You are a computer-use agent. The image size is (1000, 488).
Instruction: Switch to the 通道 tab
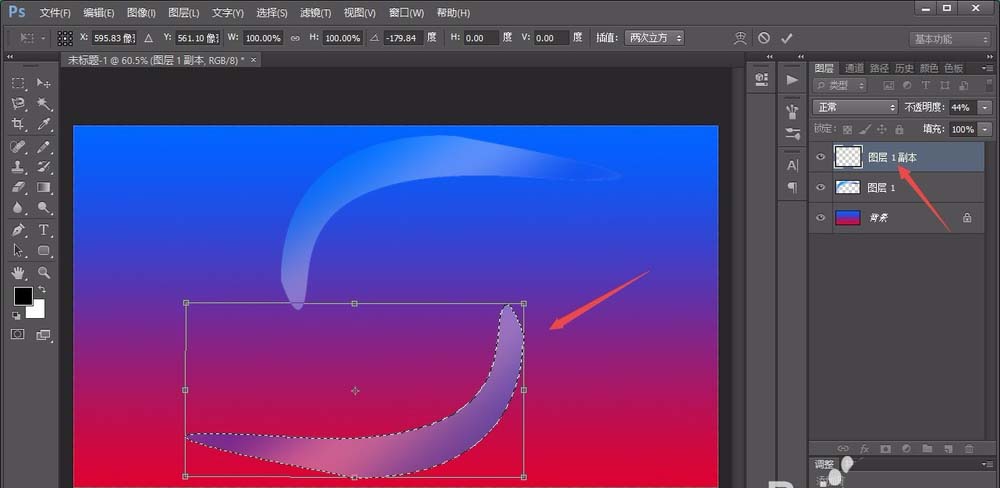pyautogui.click(x=854, y=68)
